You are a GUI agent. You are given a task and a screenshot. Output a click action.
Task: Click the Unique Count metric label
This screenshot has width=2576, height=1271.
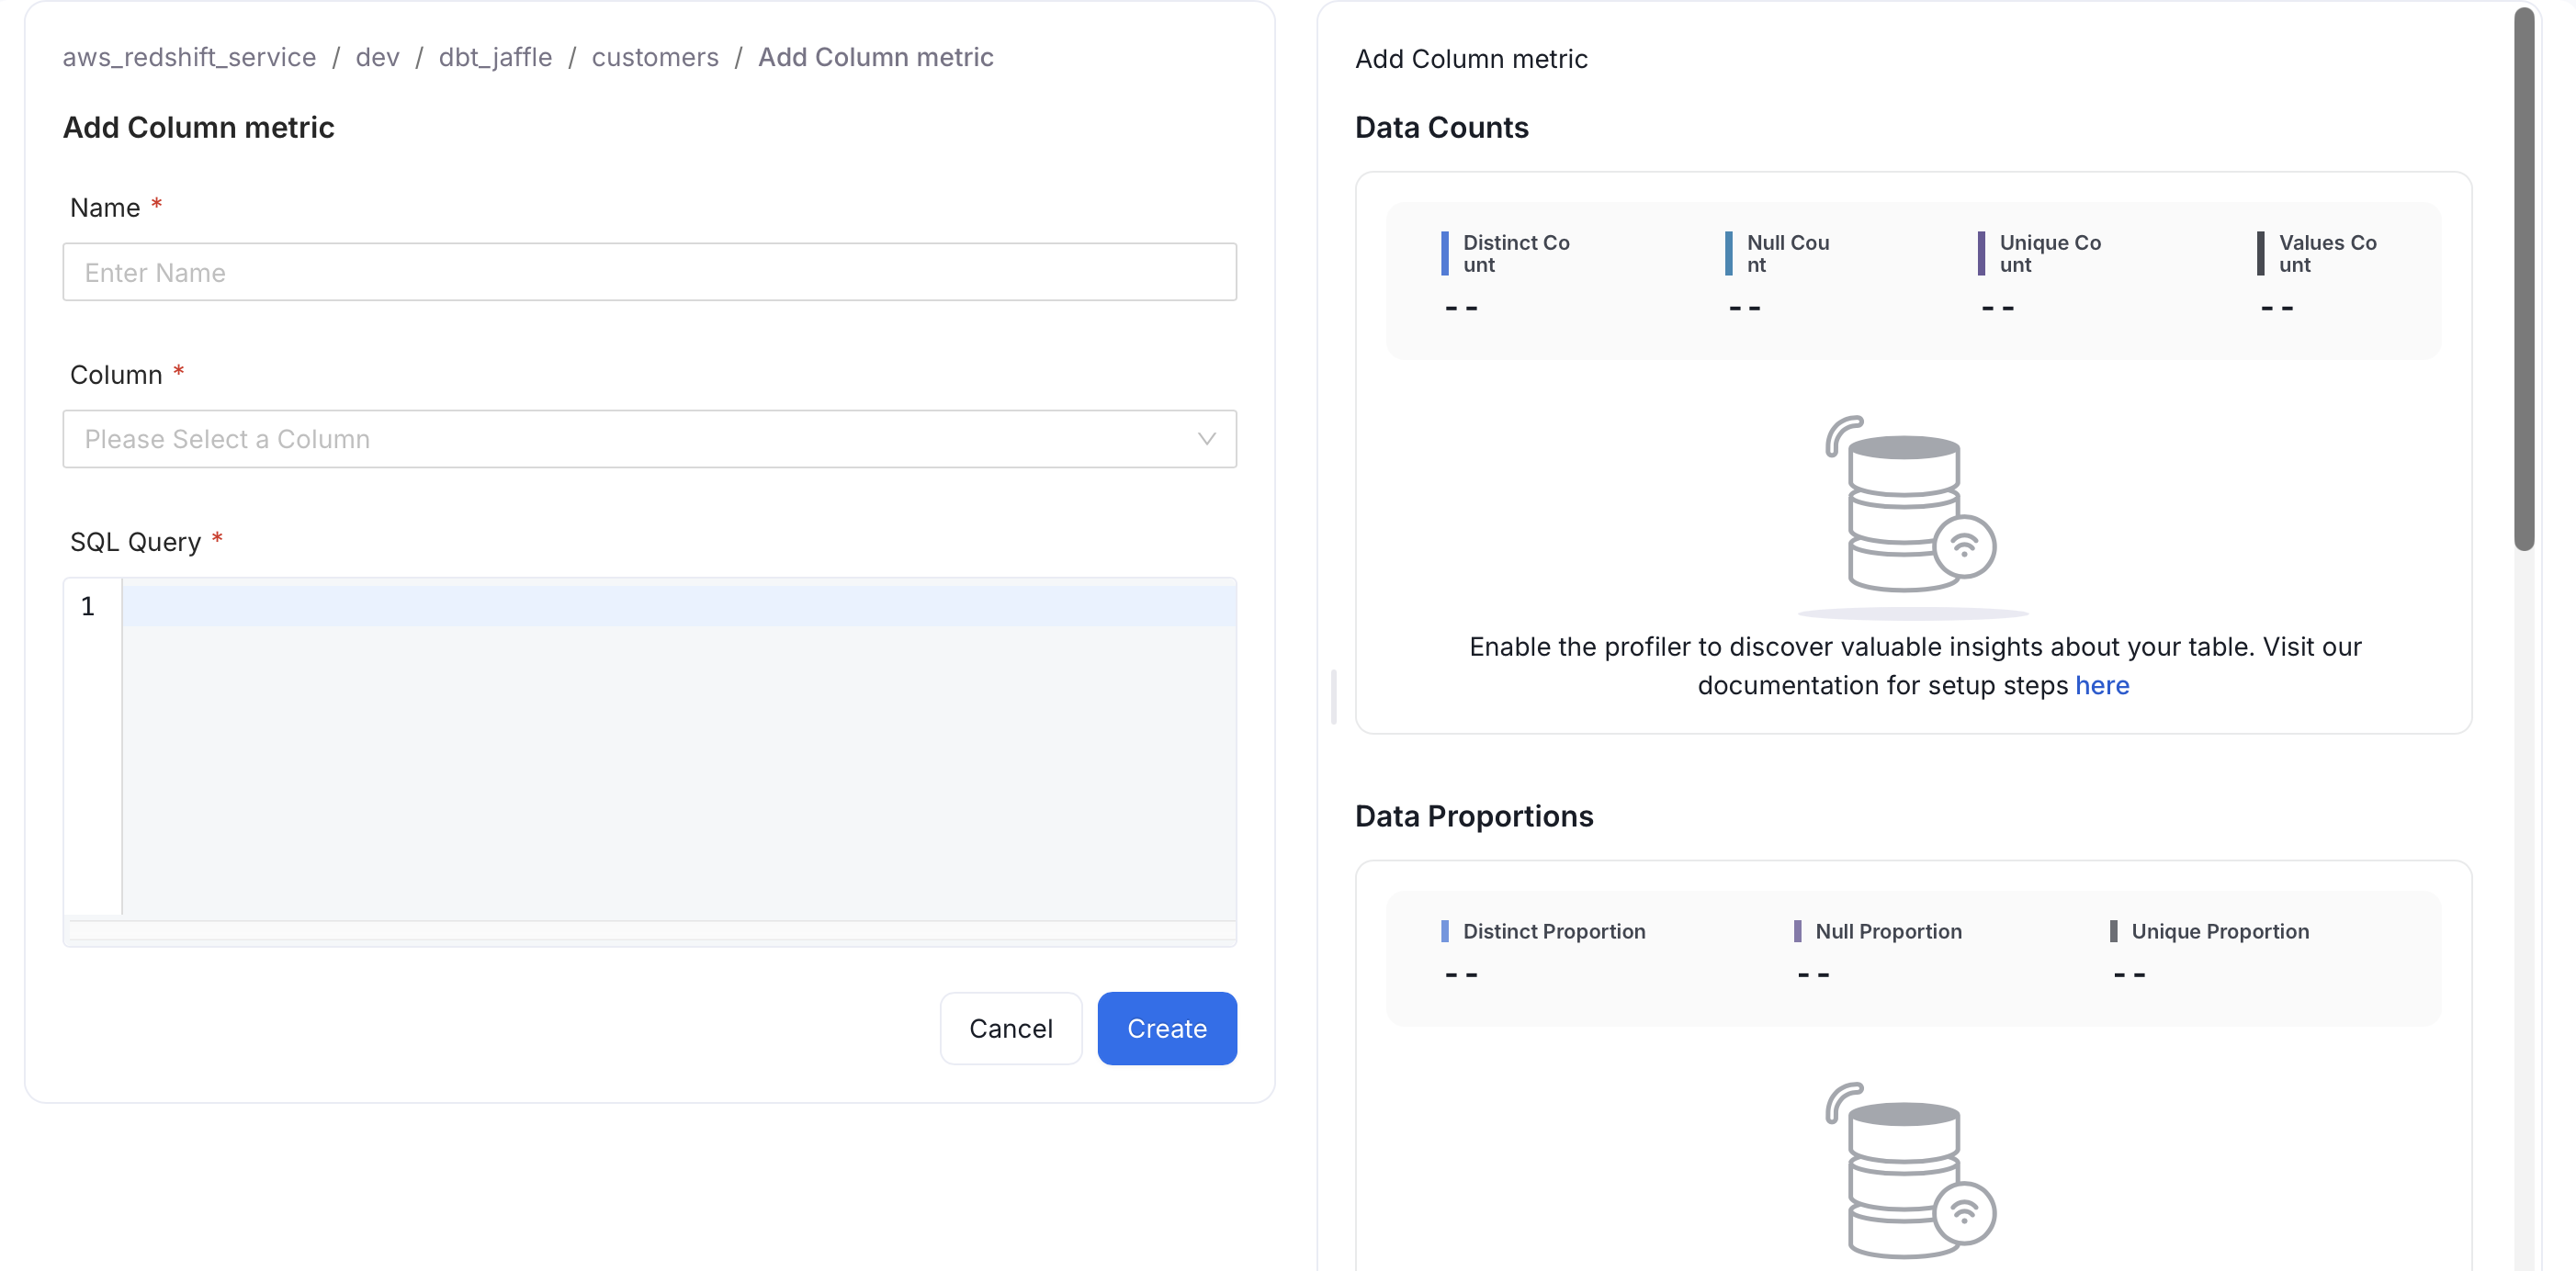coord(2050,254)
